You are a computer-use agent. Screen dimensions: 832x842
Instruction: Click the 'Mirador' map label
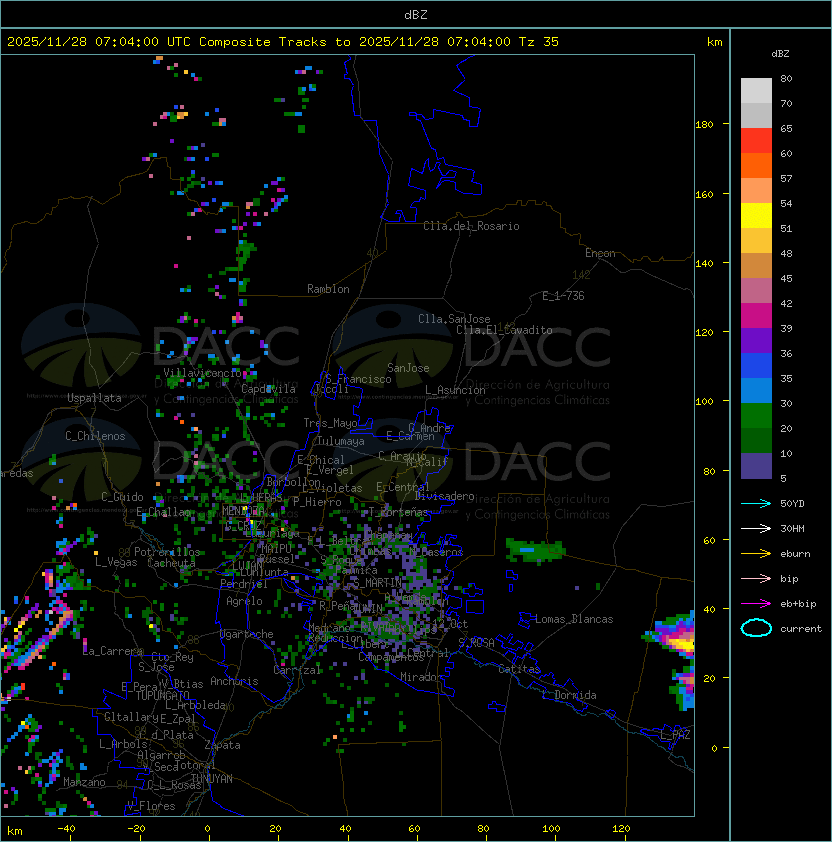421,677
